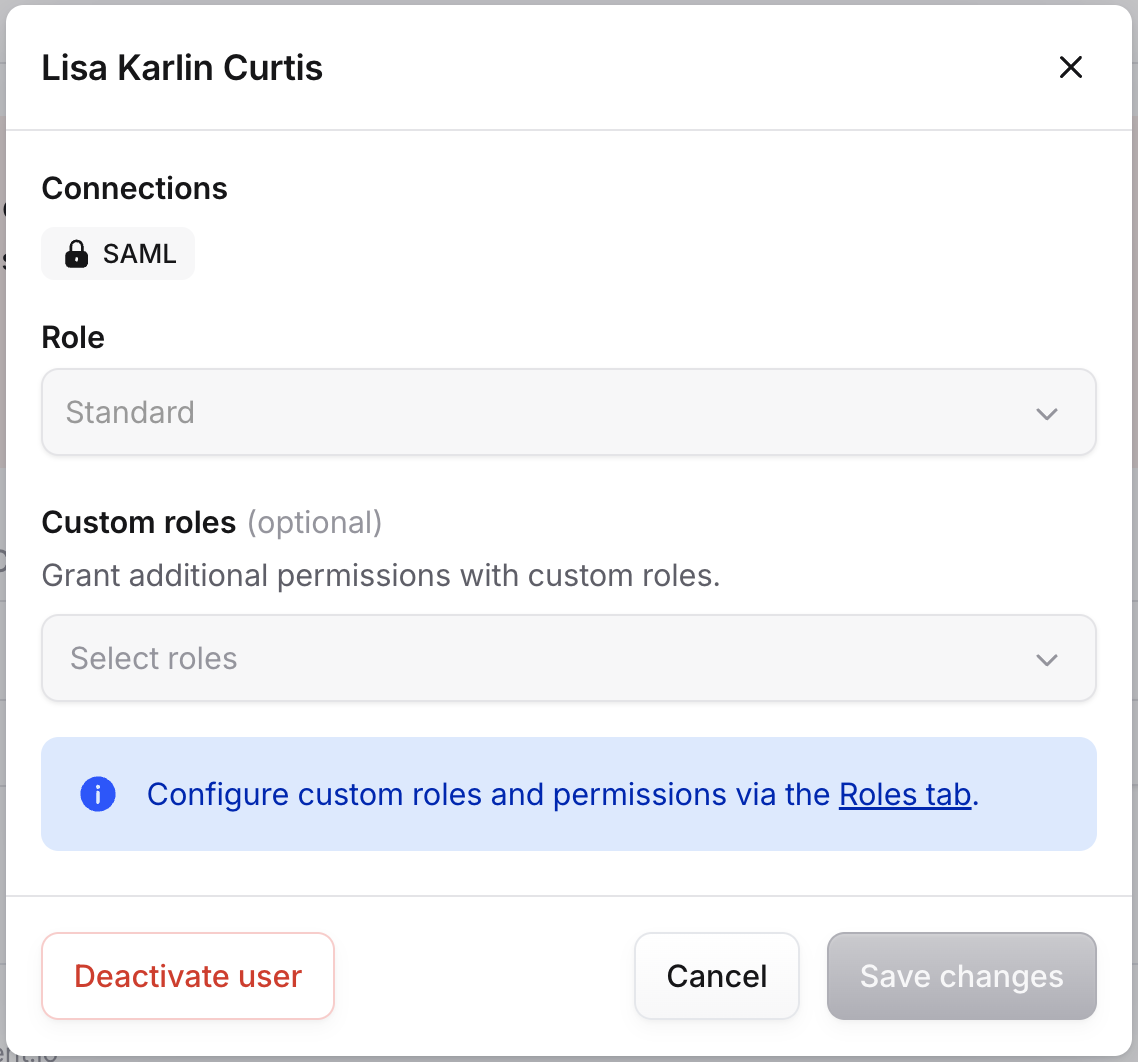Screen dimensions: 1138x1062
Task: Cancel the user edit dialog
Action: (717, 976)
